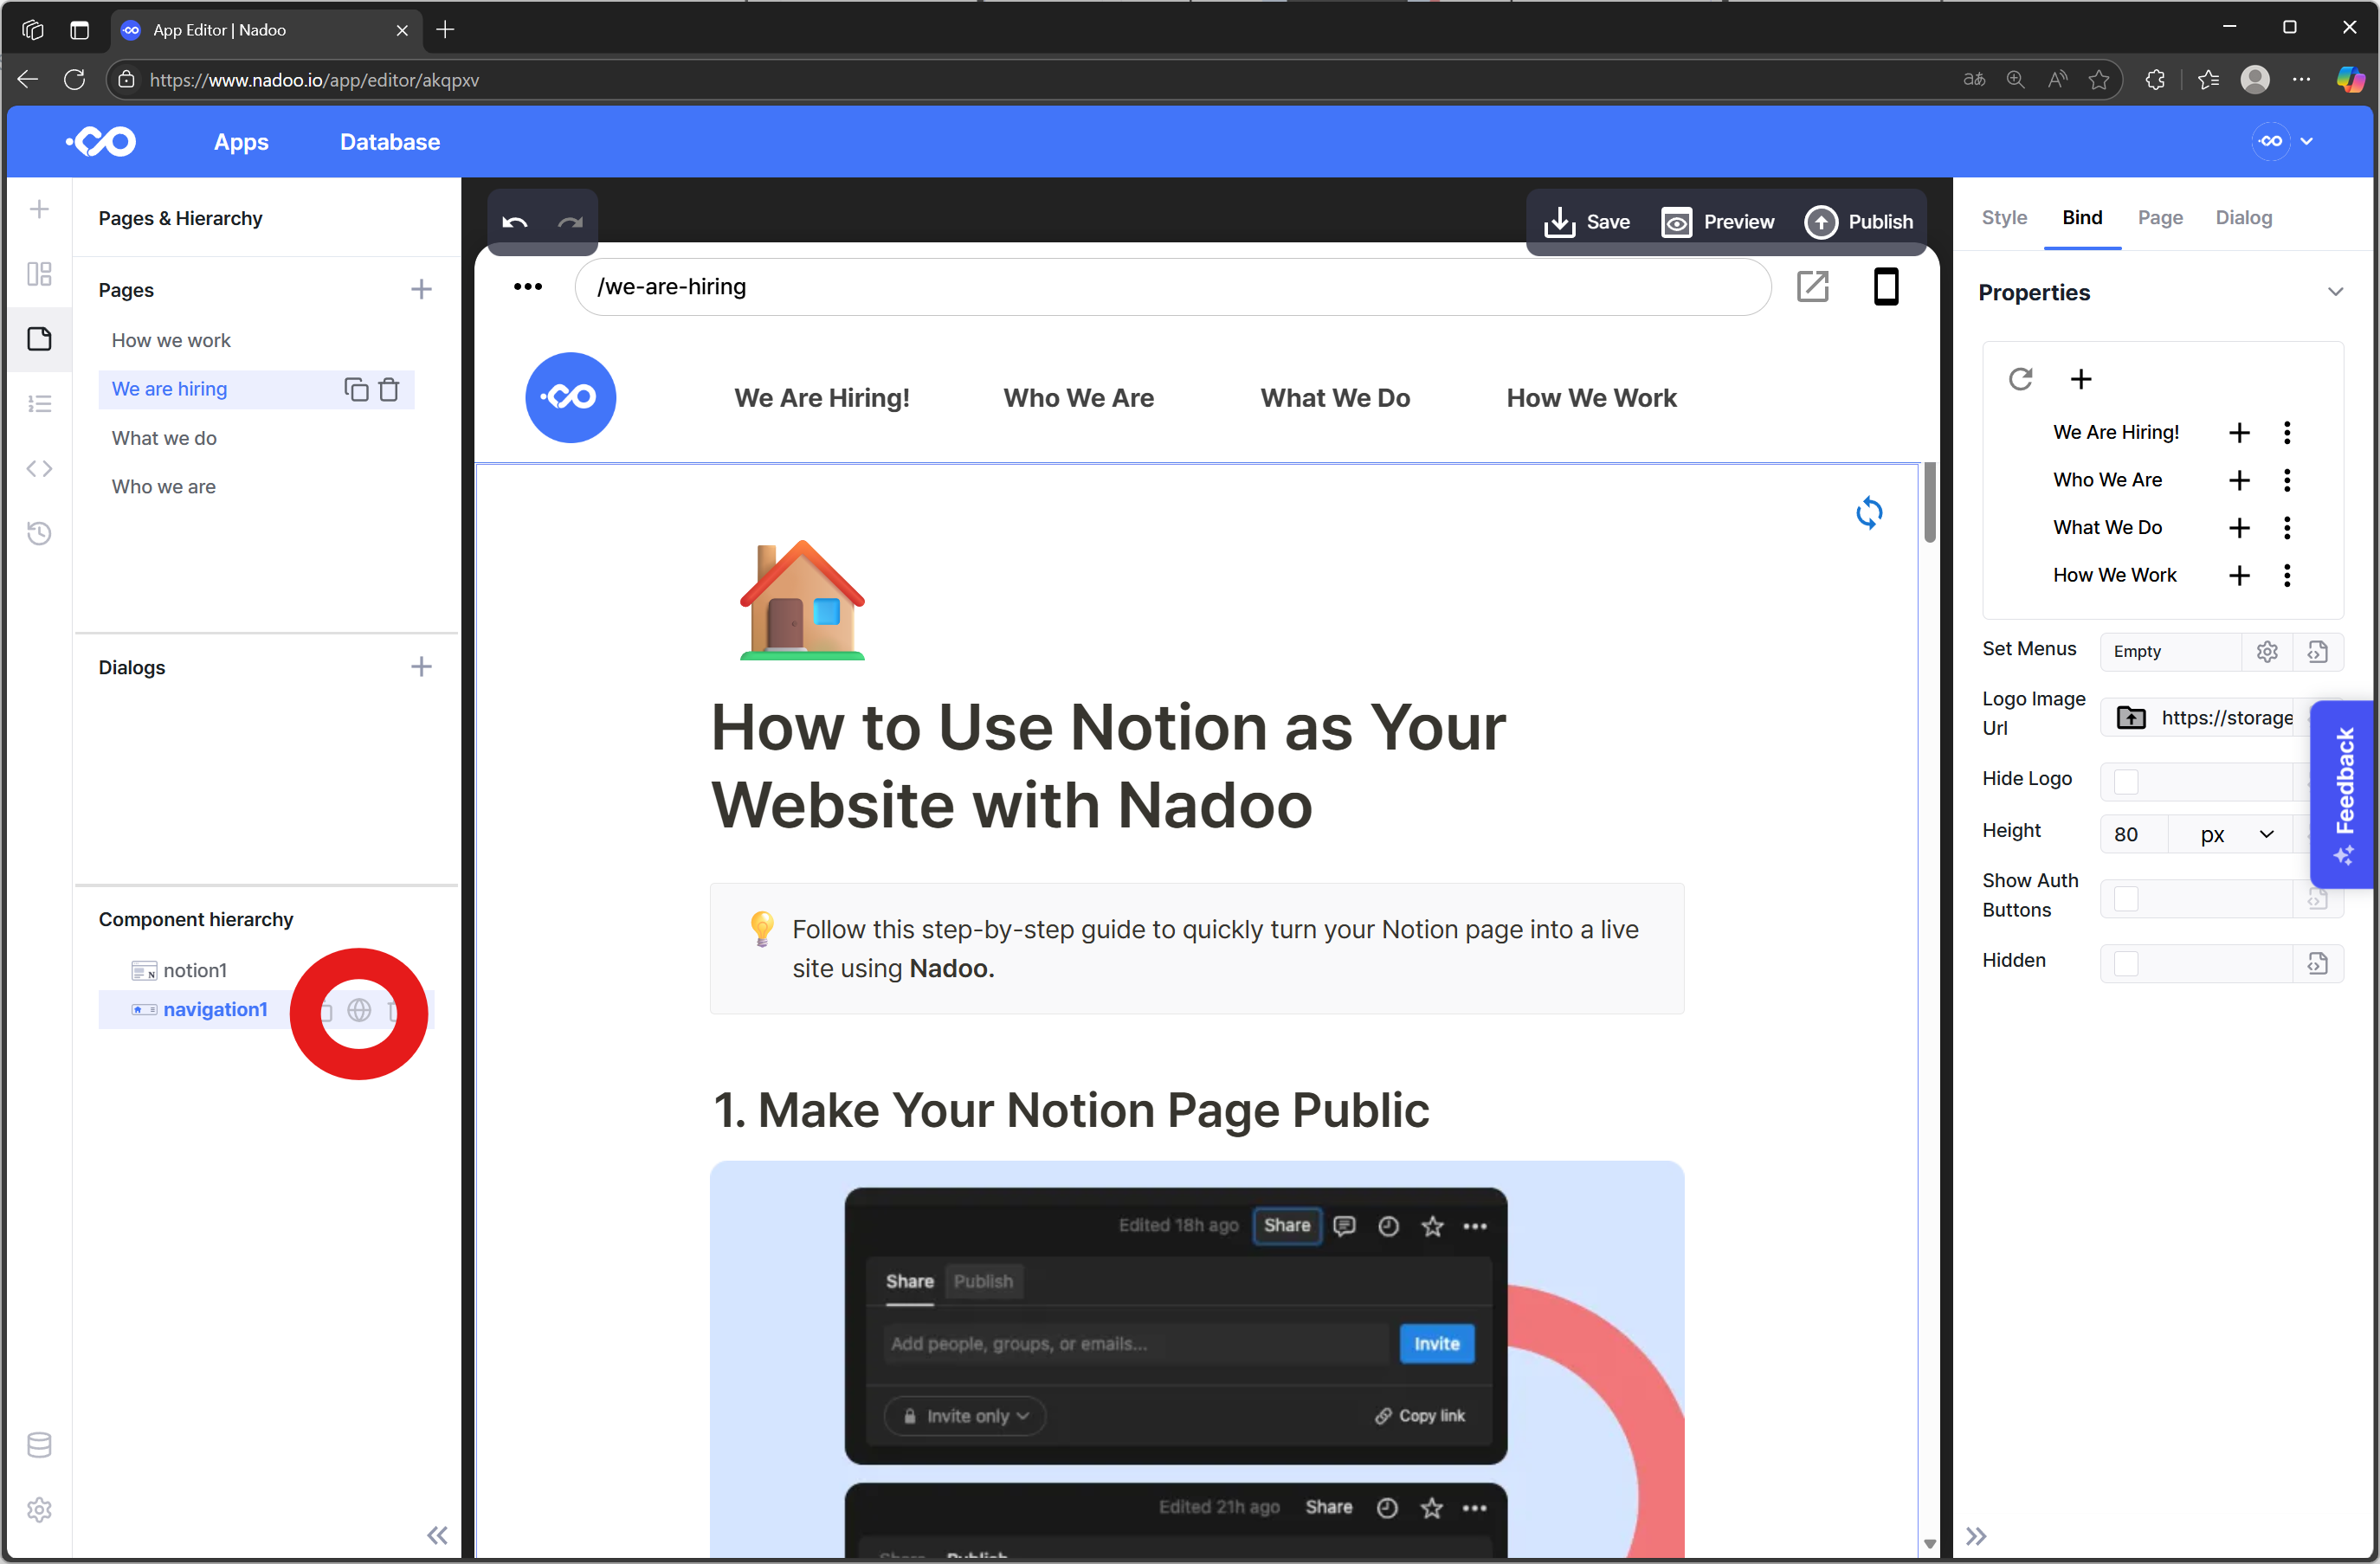Open the version history icon in the sidebar
Image resolution: width=2380 pixels, height=1564 pixels.
pos(40,533)
